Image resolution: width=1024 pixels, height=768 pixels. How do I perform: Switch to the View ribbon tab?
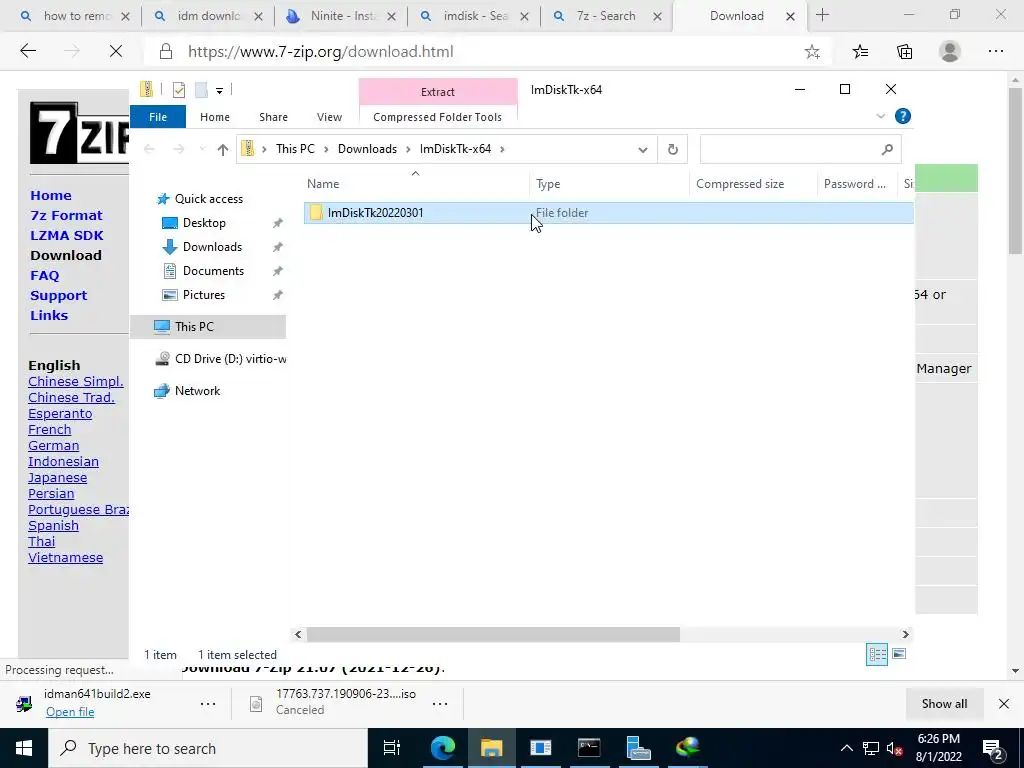coord(329,117)
